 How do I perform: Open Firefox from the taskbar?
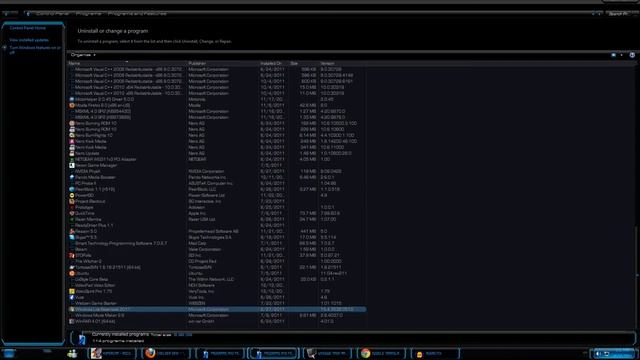tap(166, 353)
